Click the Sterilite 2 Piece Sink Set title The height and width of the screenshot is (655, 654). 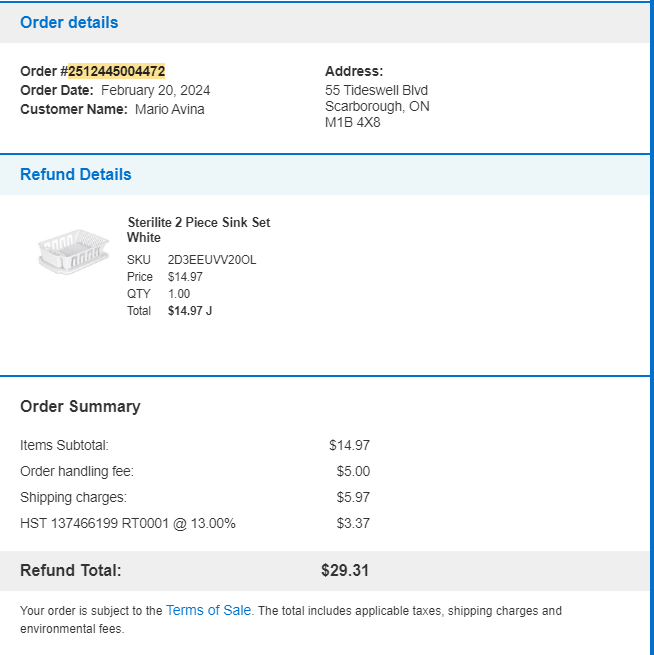coord(199,230)
